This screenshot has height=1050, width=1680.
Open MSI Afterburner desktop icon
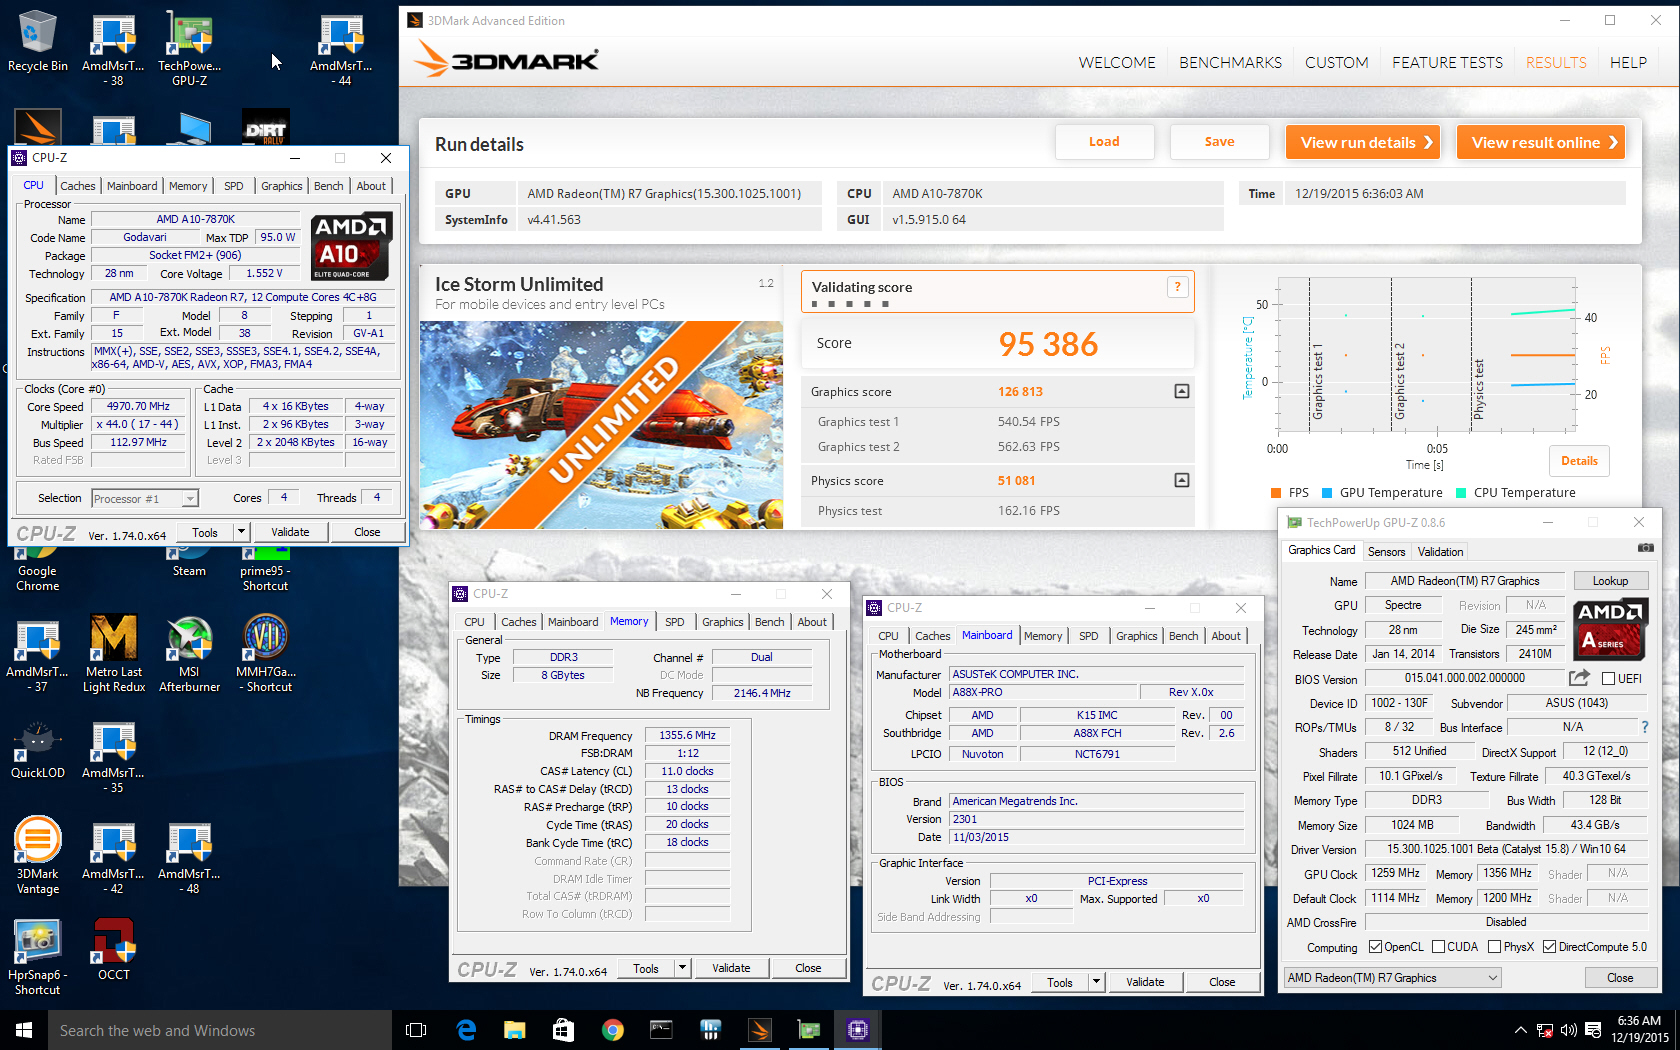pyautogui.click(x=189, y=653)
